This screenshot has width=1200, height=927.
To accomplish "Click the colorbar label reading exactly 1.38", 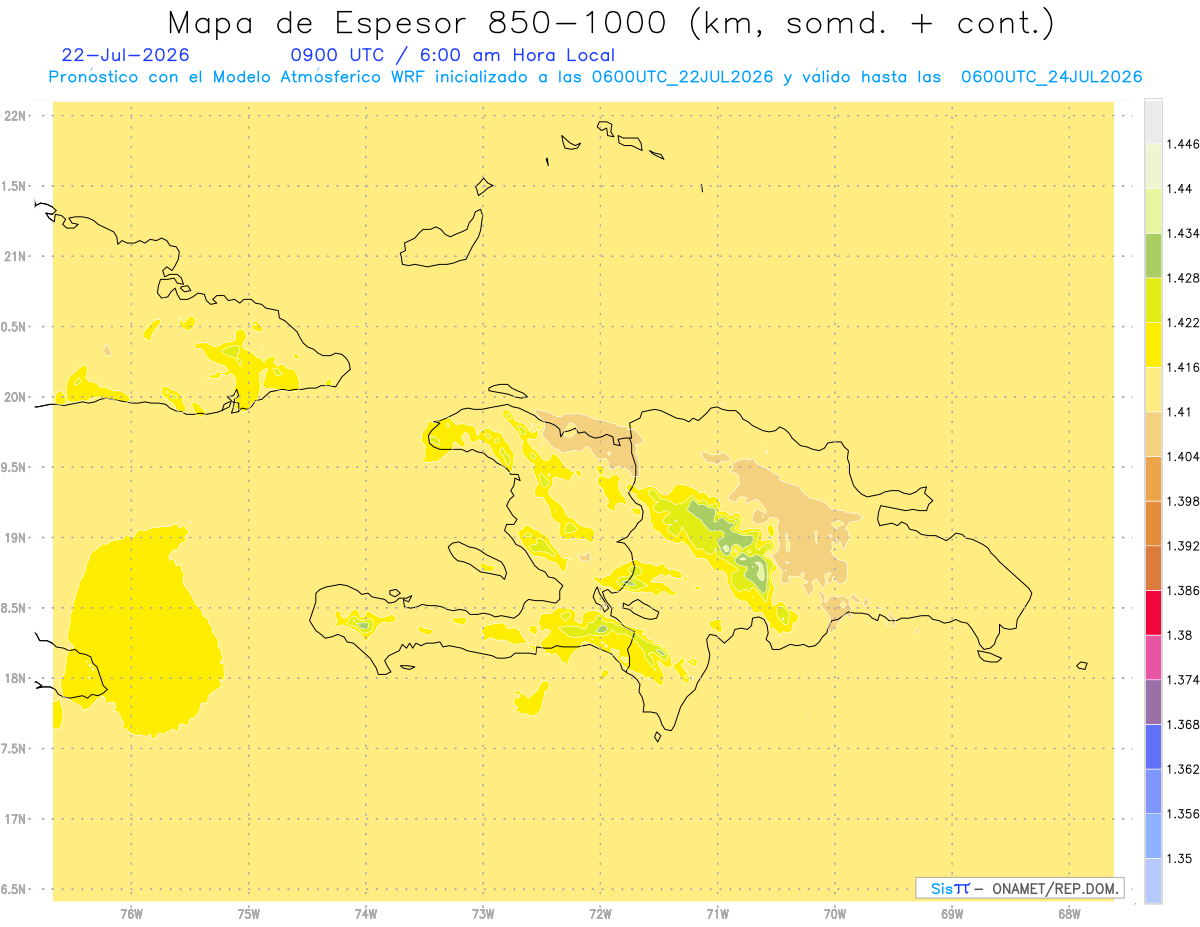I will tap(1179, 635).
